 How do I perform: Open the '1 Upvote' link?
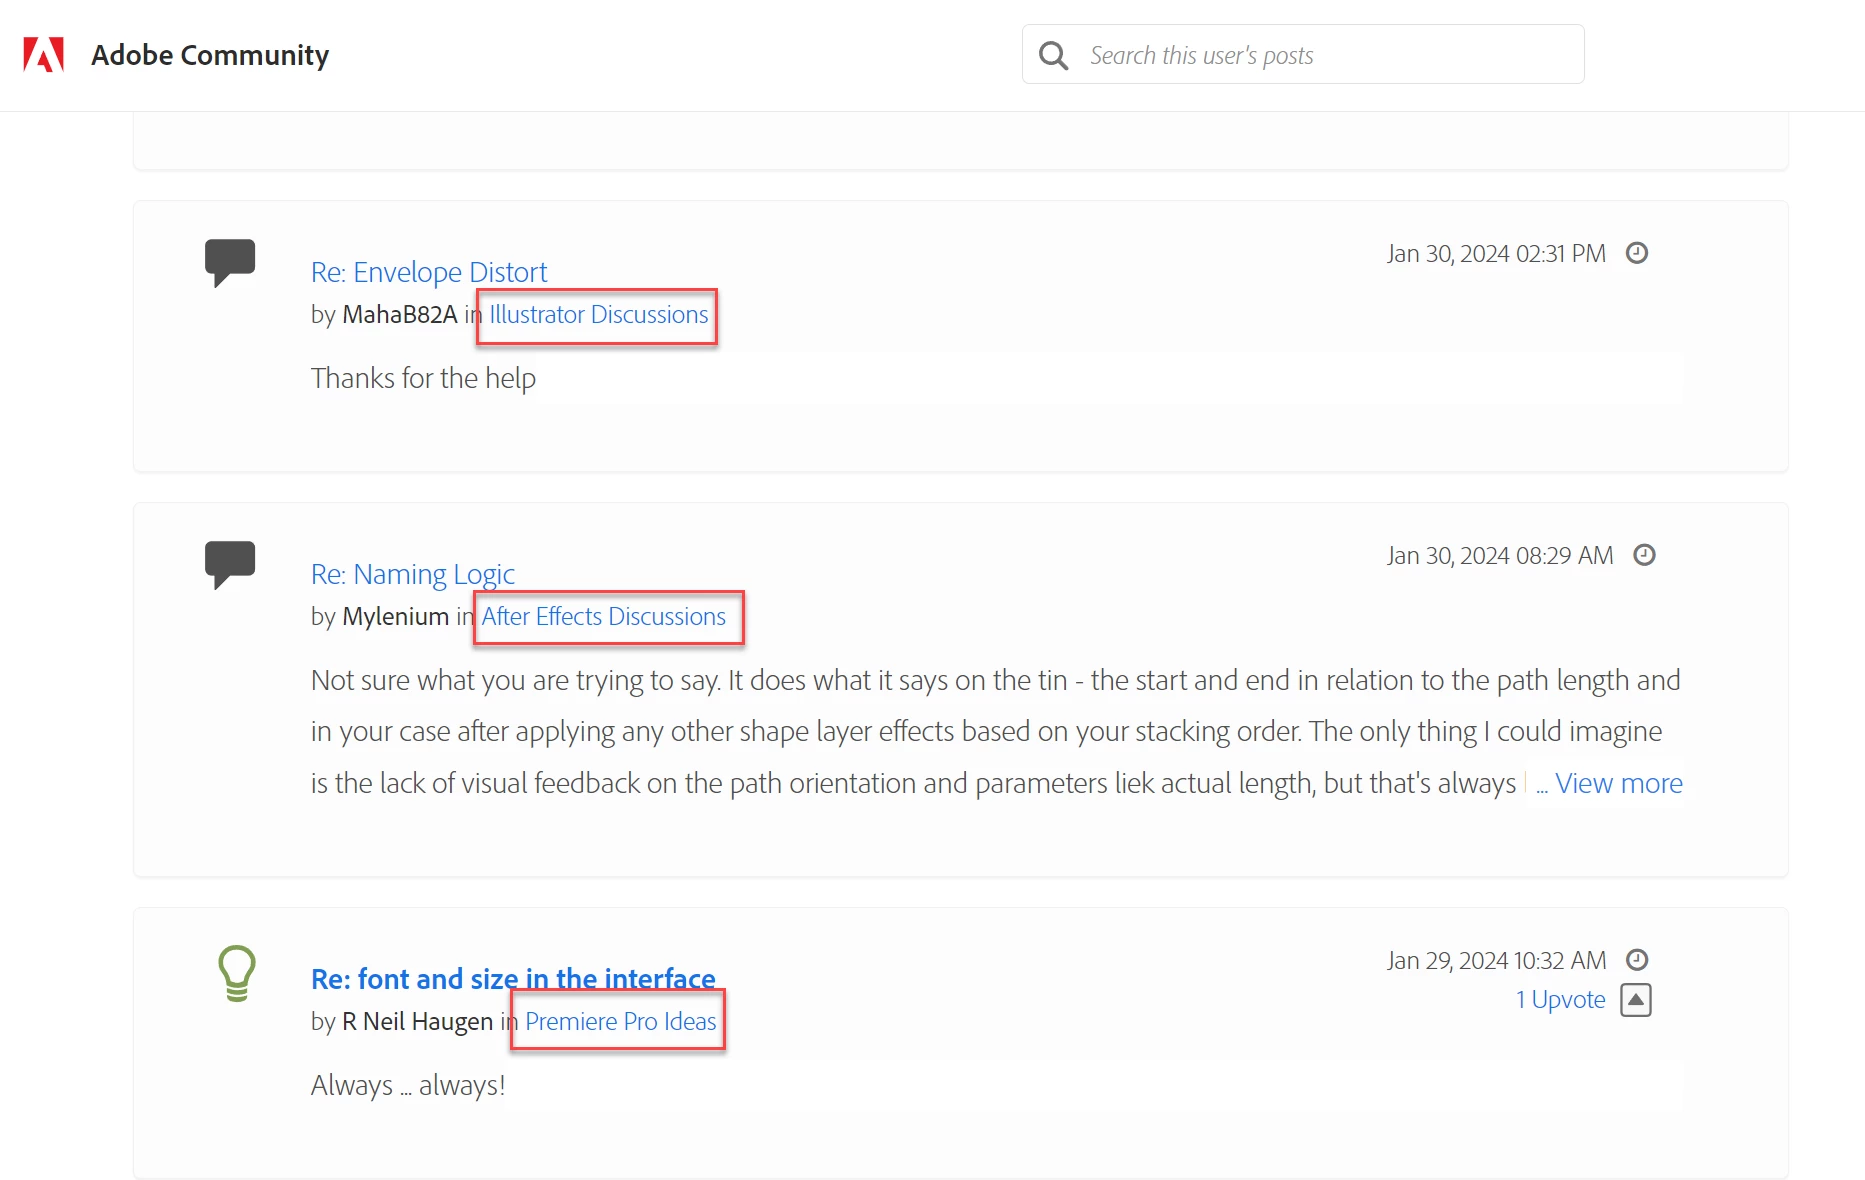1560,999
